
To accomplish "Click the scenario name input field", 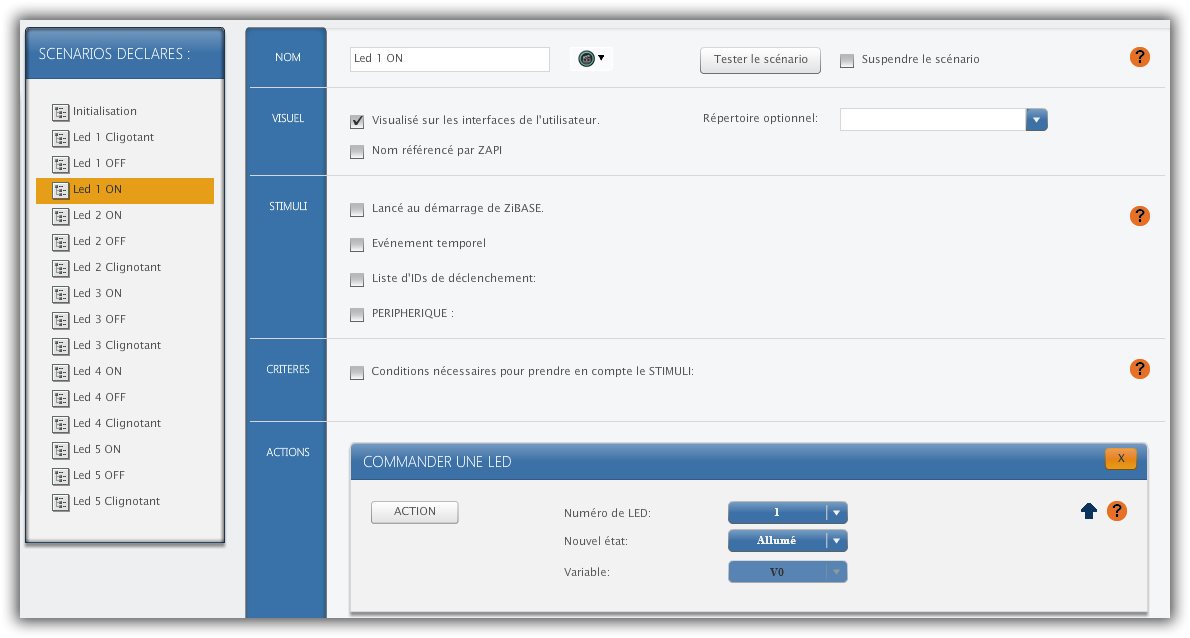I will coord(450,59).
